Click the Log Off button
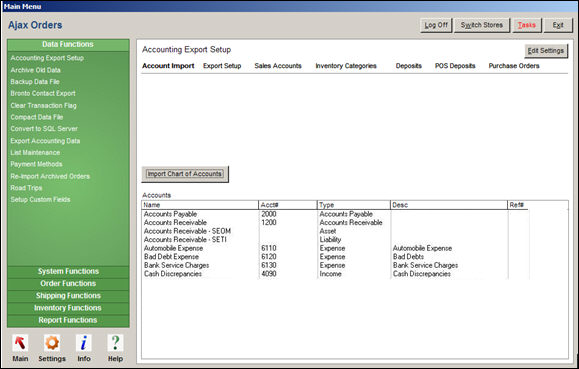Image resolution: width=579 pixels, height=369 pixels. pos(436,25)
